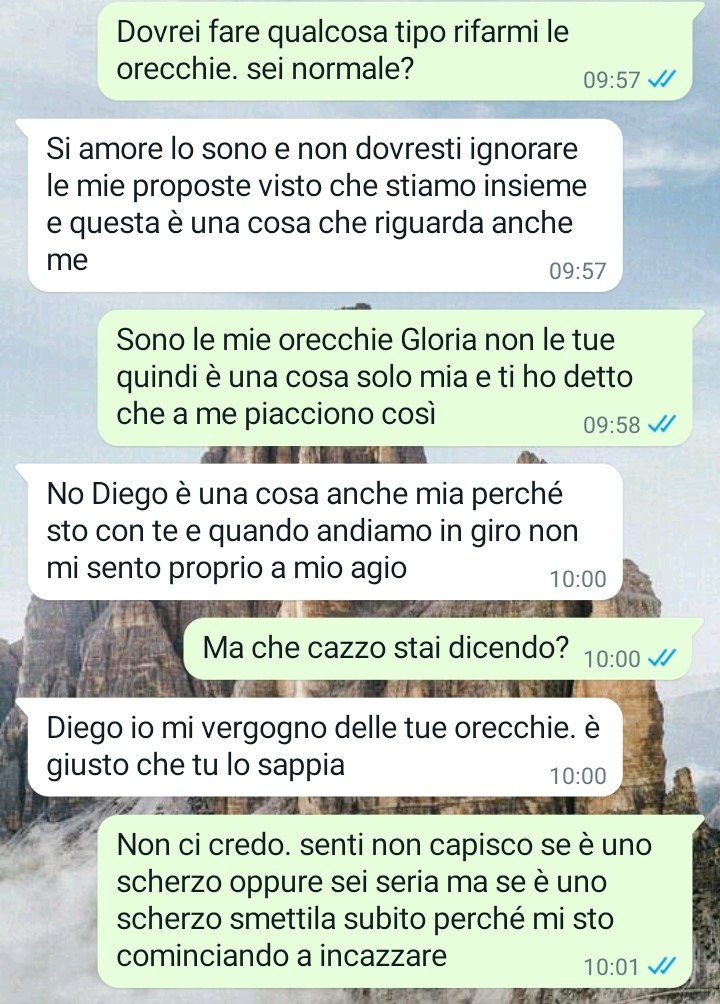Click blue ticks on 'Ma che cazzo stai dicendo?'
720x1004 pixels.
[x=662, y=658]
